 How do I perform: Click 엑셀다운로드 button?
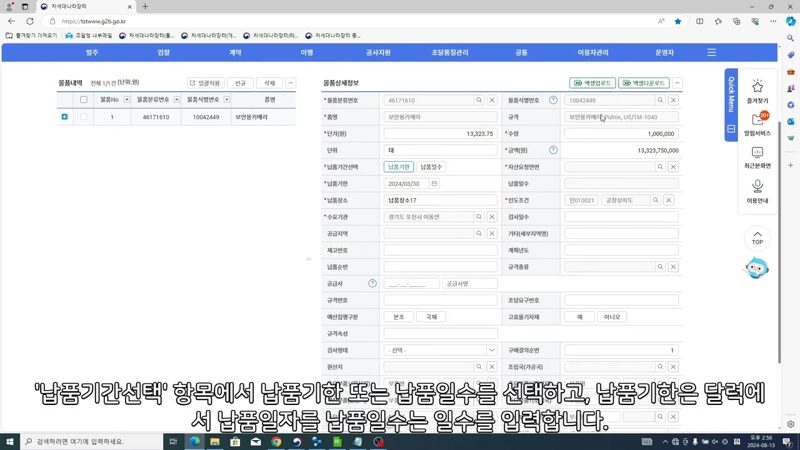644,83
